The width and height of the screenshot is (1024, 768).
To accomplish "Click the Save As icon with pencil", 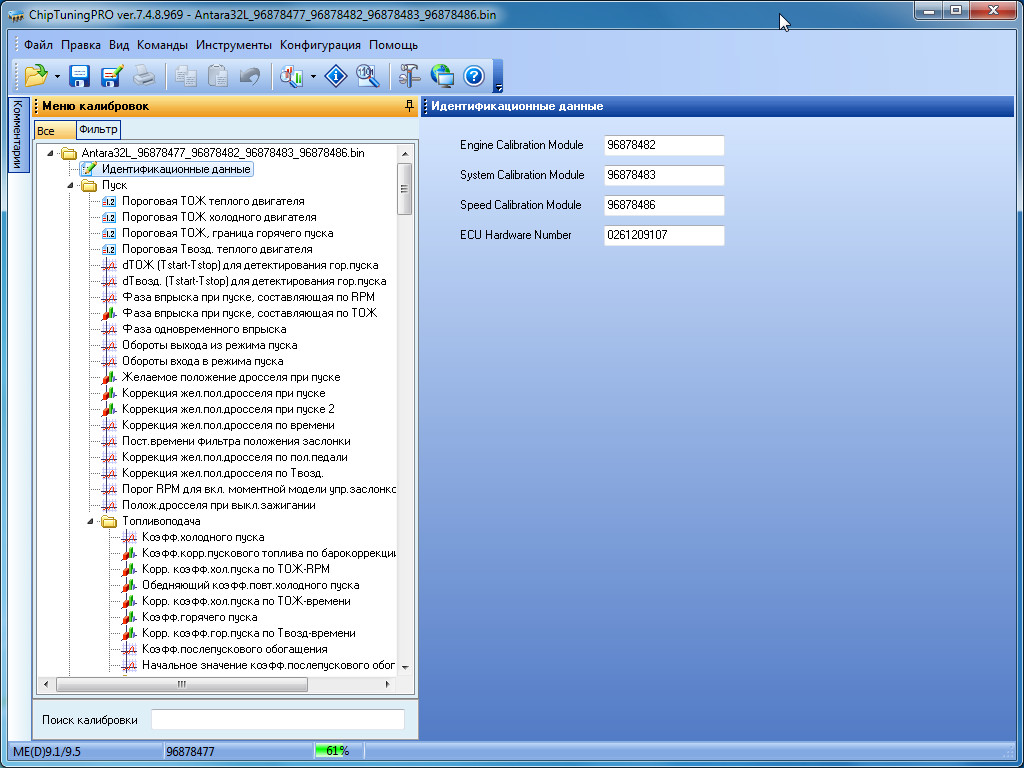I will pos(111,76).
